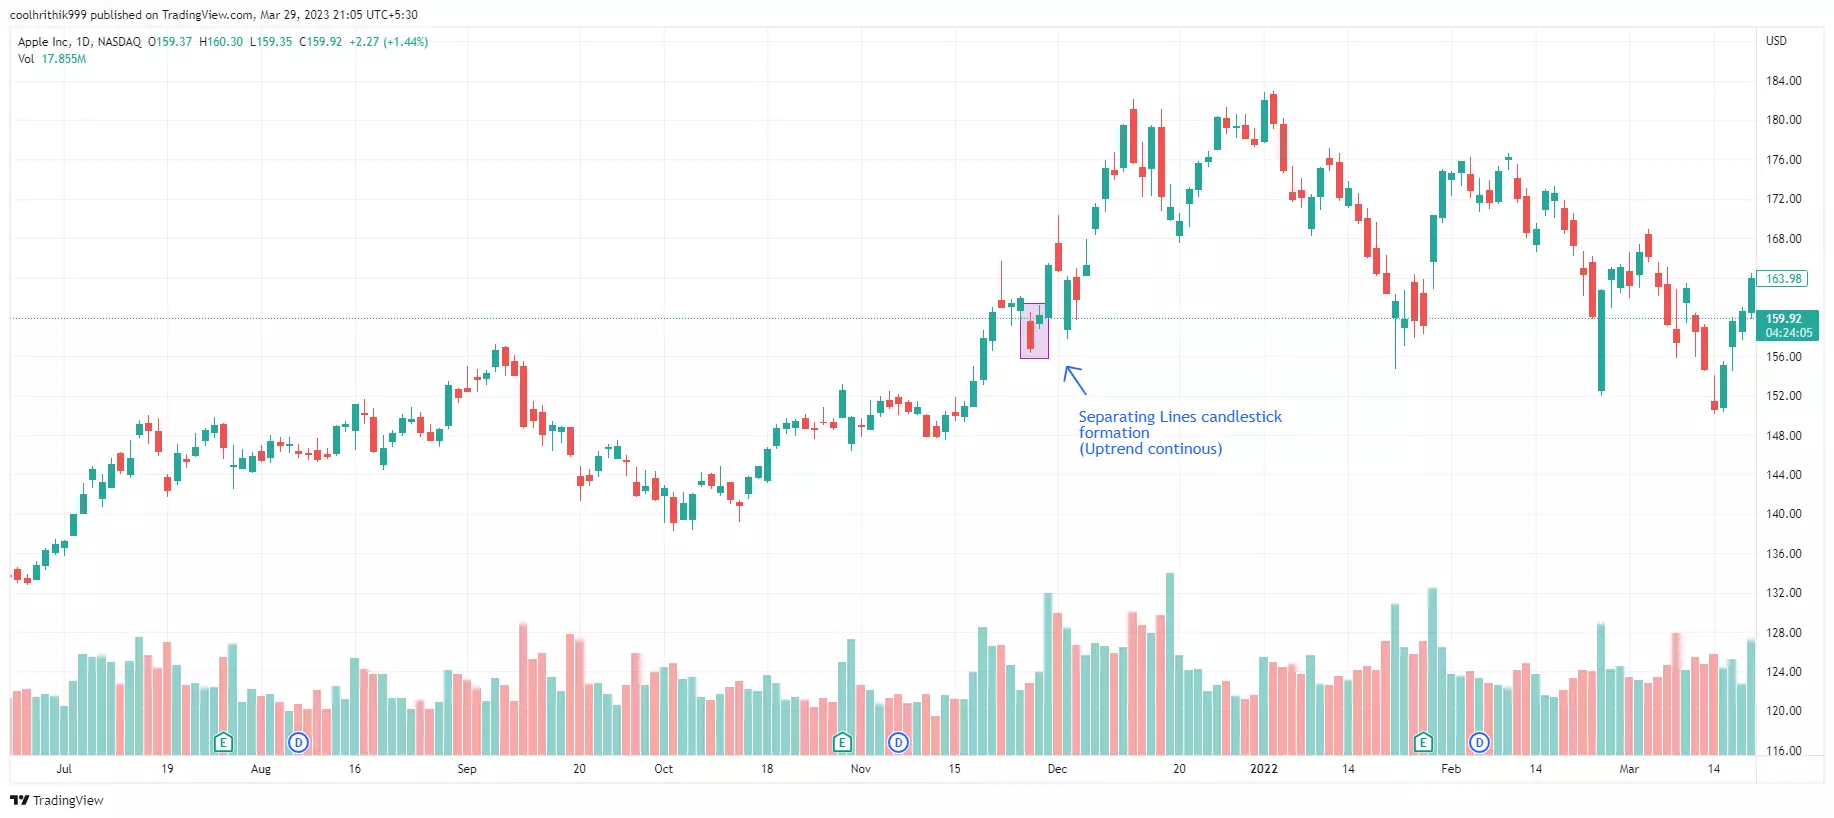Click the TradingView logo at bottom left

pos(57,800)
